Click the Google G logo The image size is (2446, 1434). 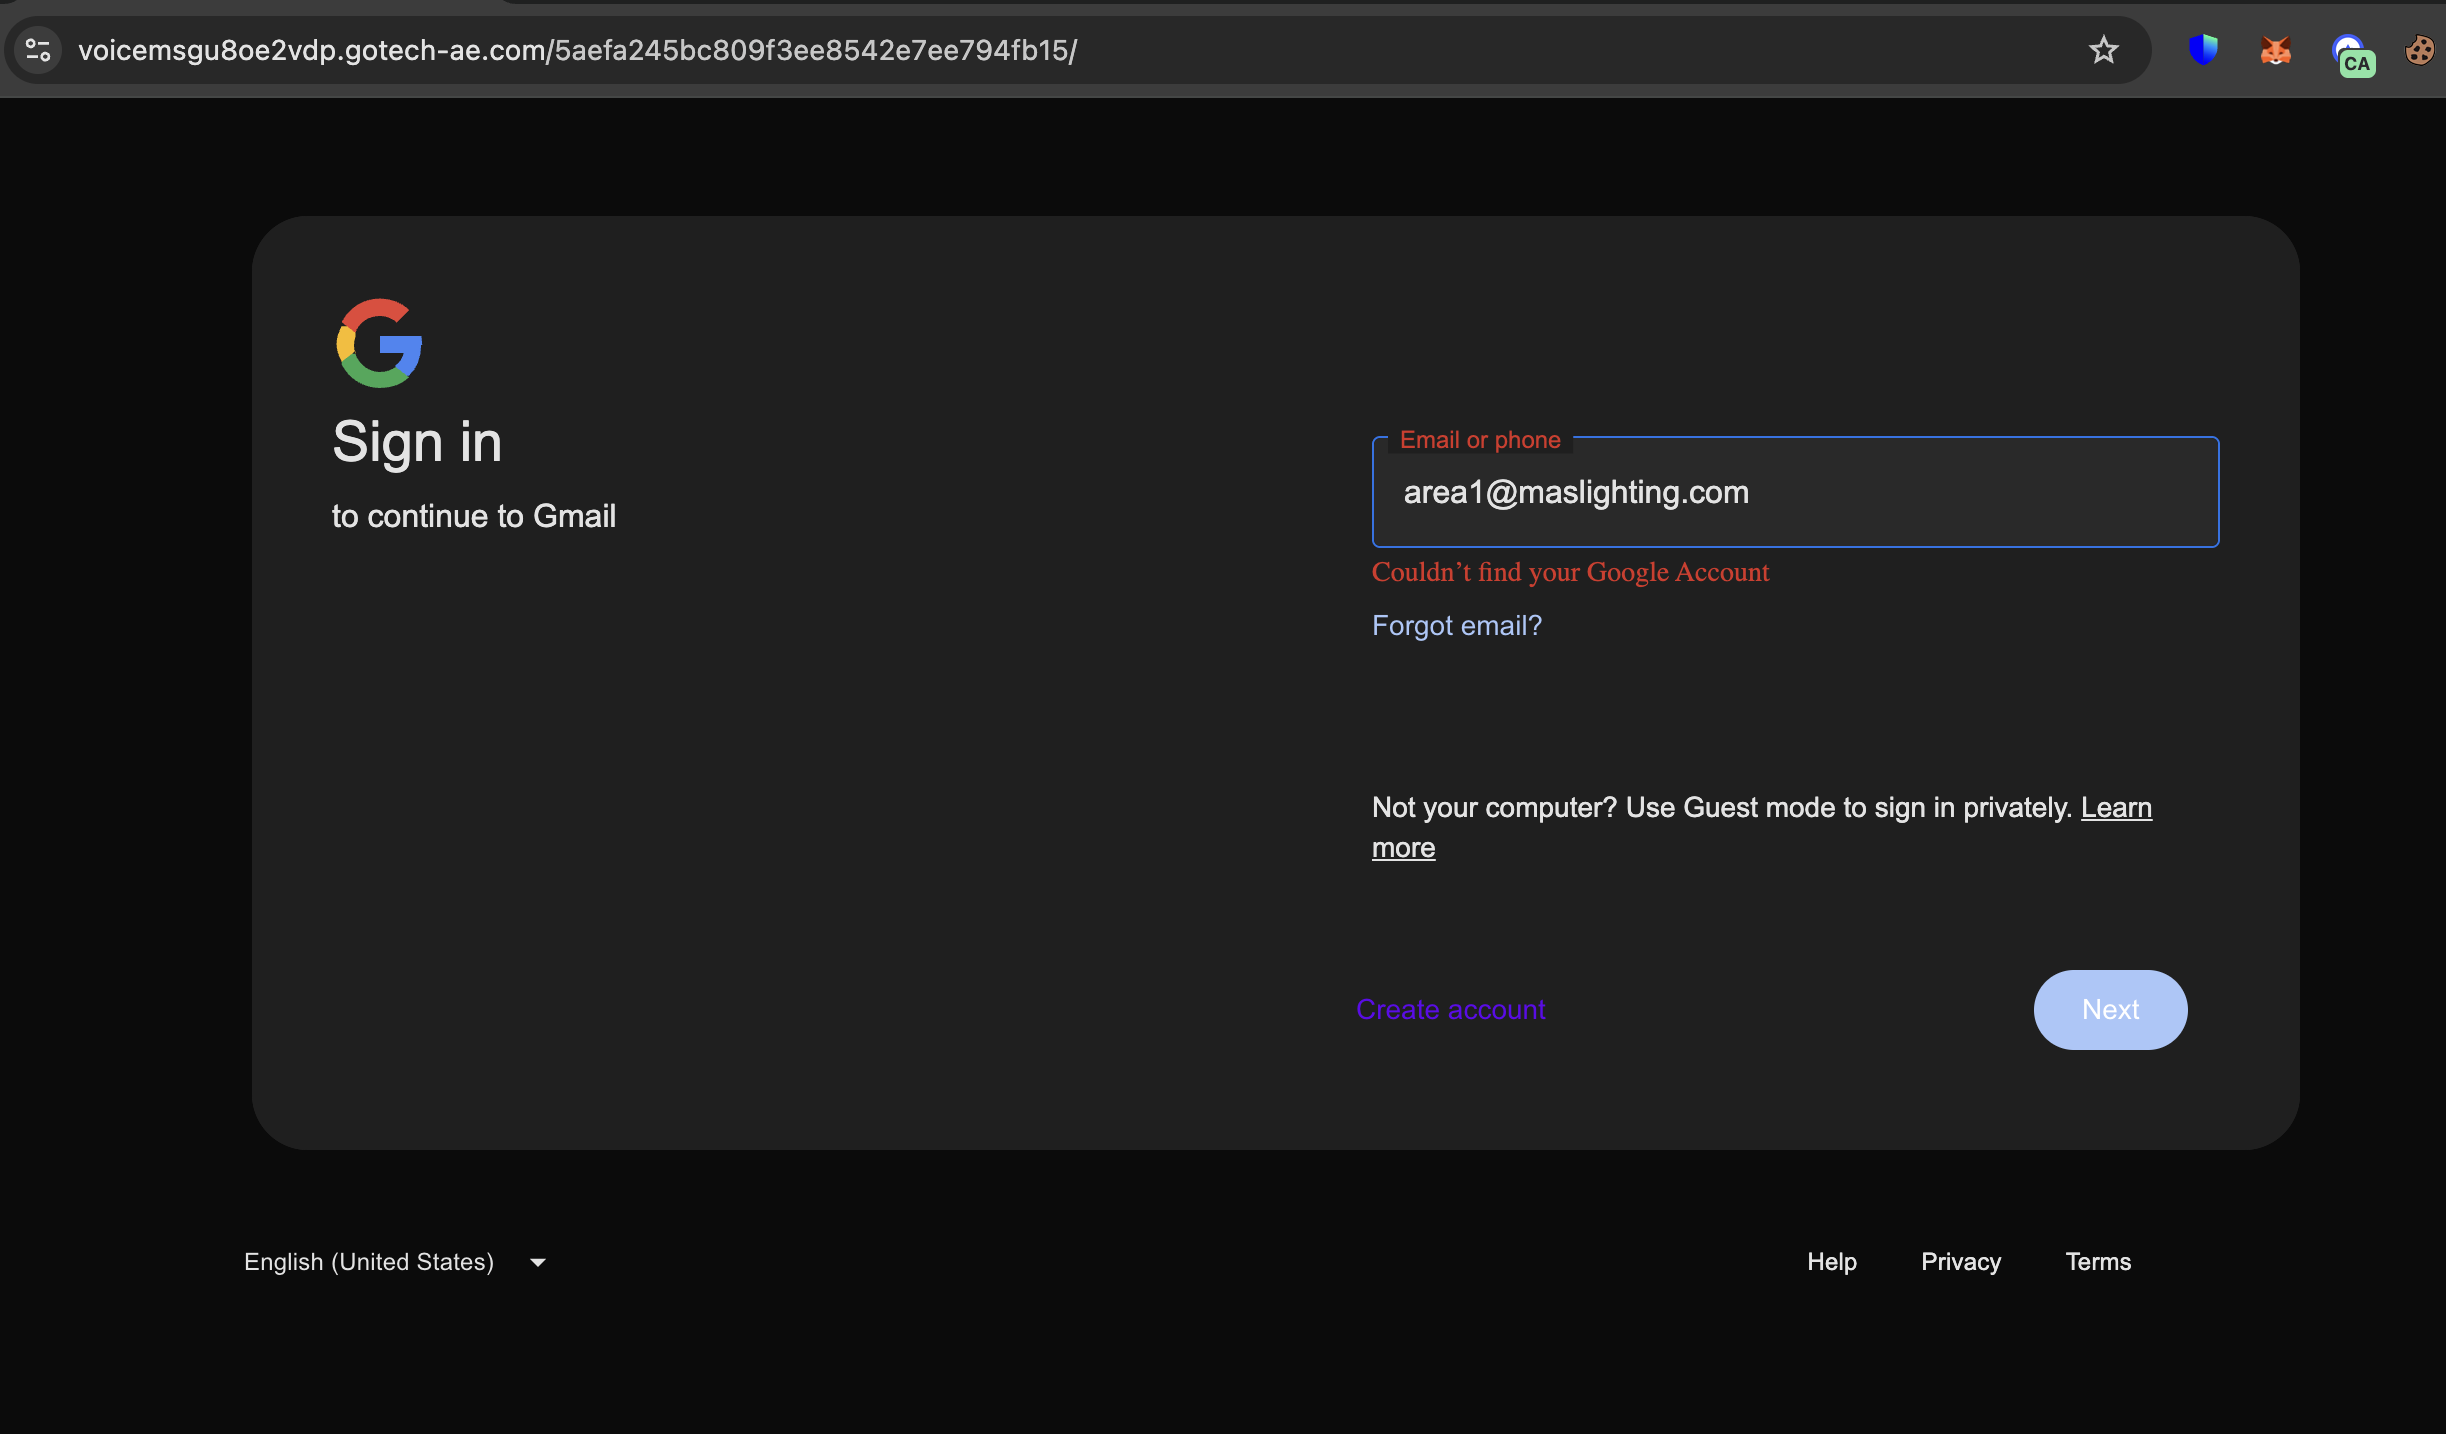click(x=379, y=343)
